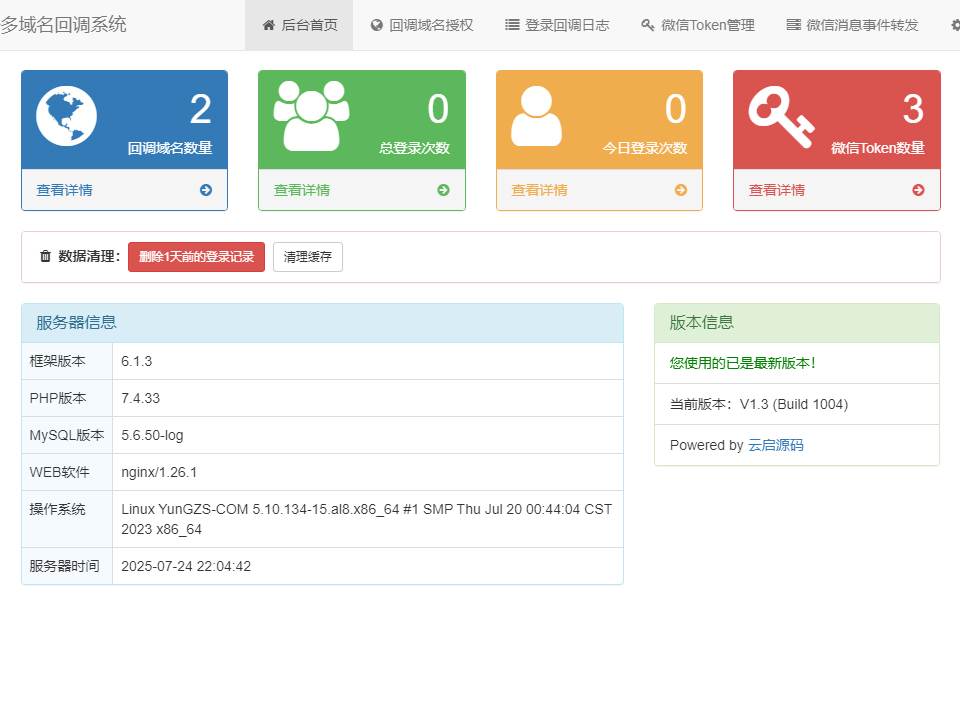Click the 清理缓存 button

click(308, 257)
